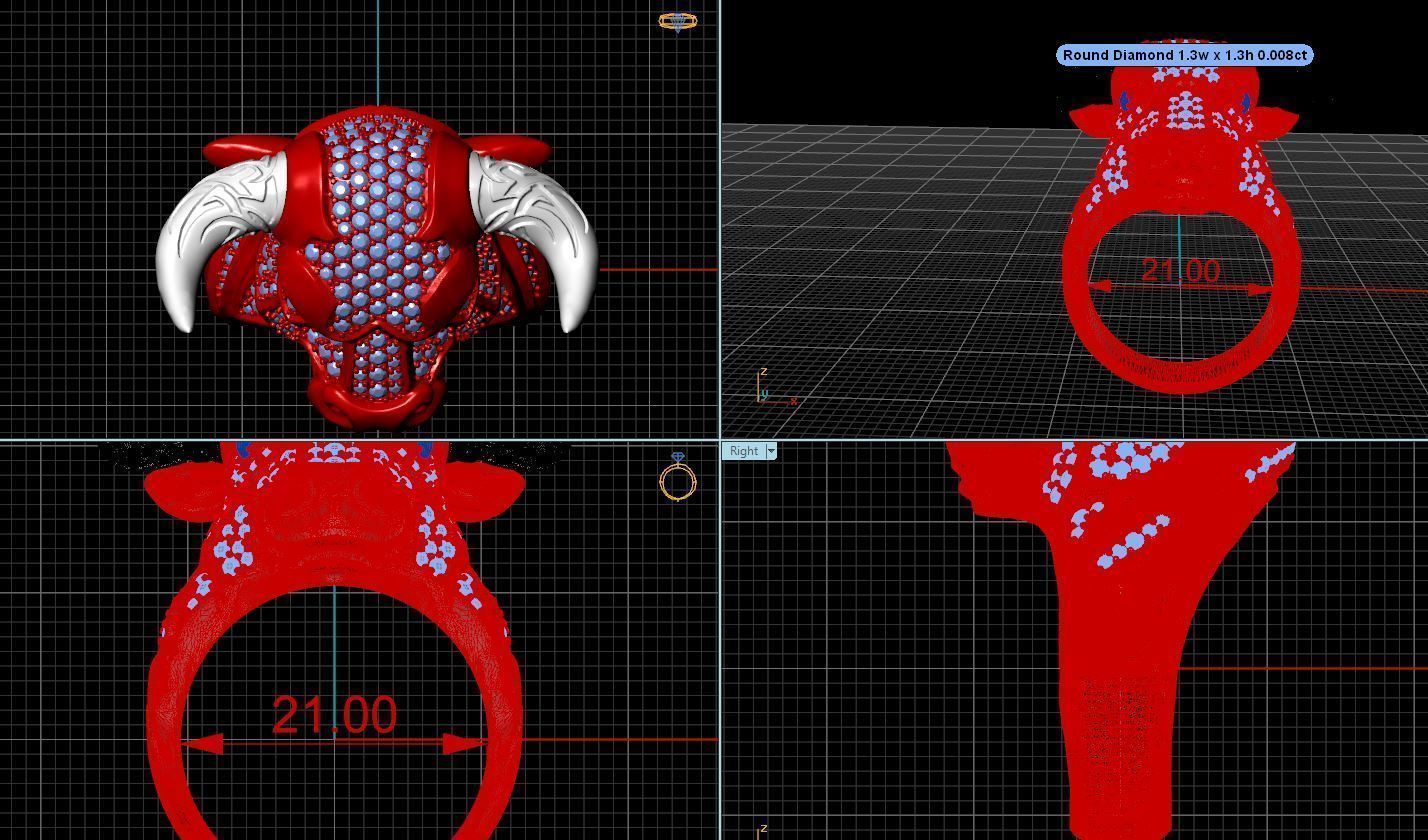Click the top-view ring icon in the upper-left viewport
Image resolution: width=1428 pixels, height=840 pixels.
(x=678, y=21)
